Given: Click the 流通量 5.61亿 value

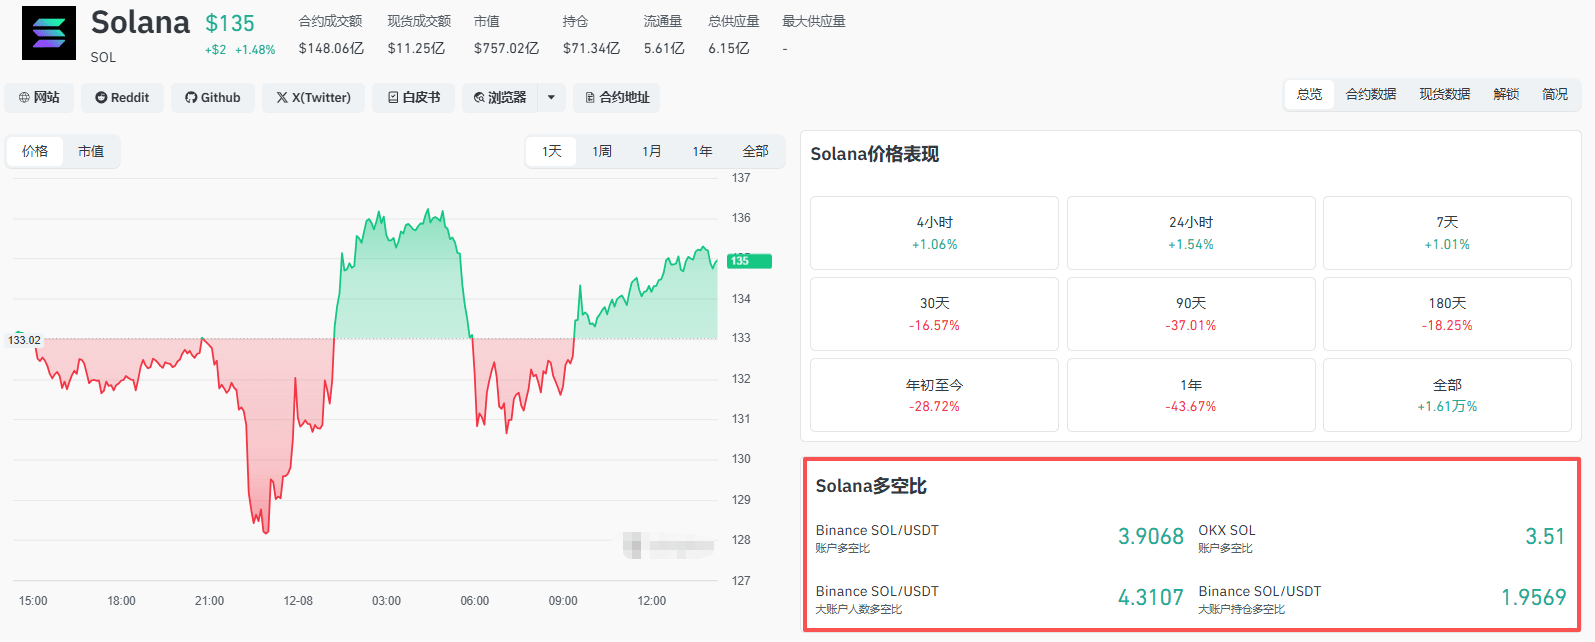Looking at the screenshot, I should coord(664,48).
